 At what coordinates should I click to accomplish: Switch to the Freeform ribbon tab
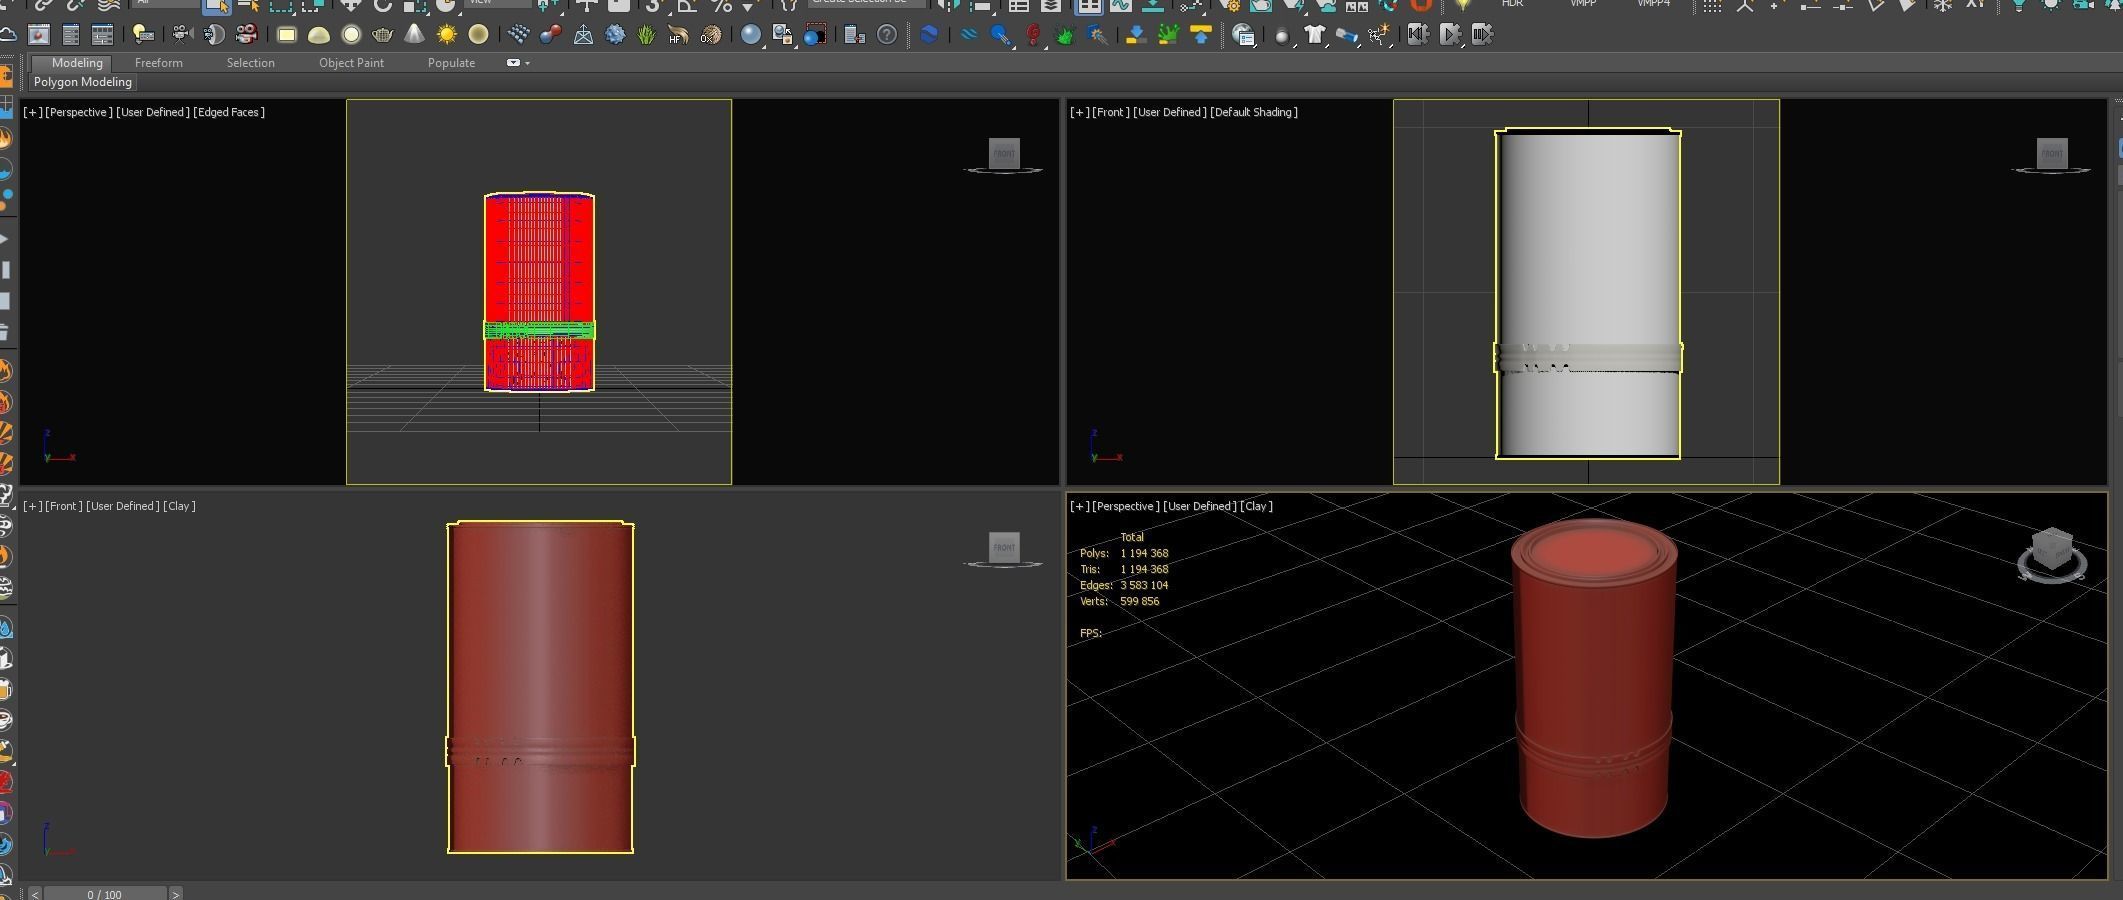(158, 63)
